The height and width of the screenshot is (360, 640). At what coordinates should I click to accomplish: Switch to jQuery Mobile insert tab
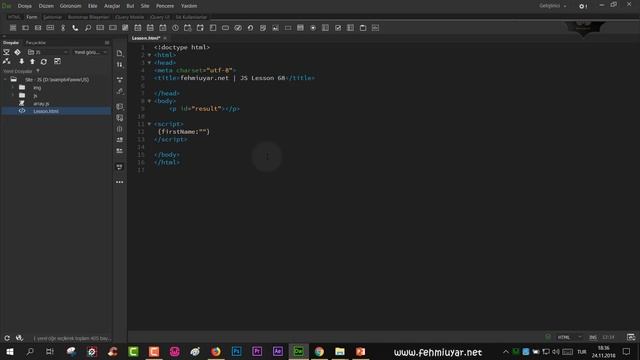pos(130,17)
